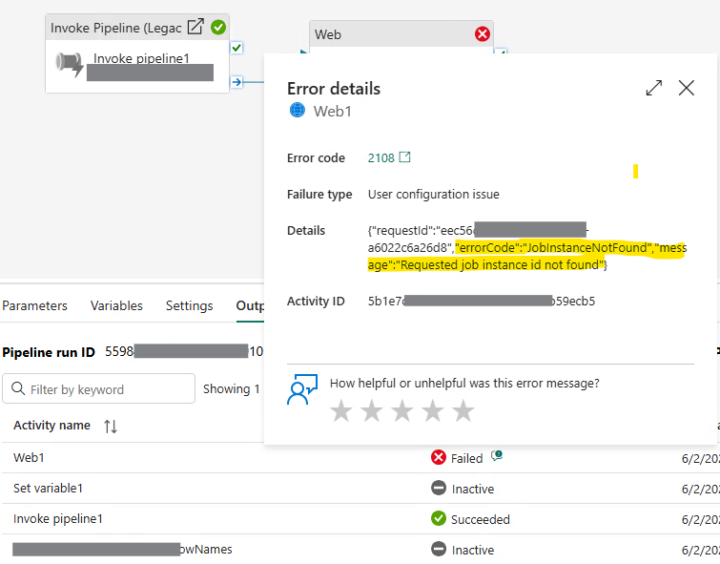
Task: Click the Succeeded icon for Invoke pipeline1
Action: point(439,519)
